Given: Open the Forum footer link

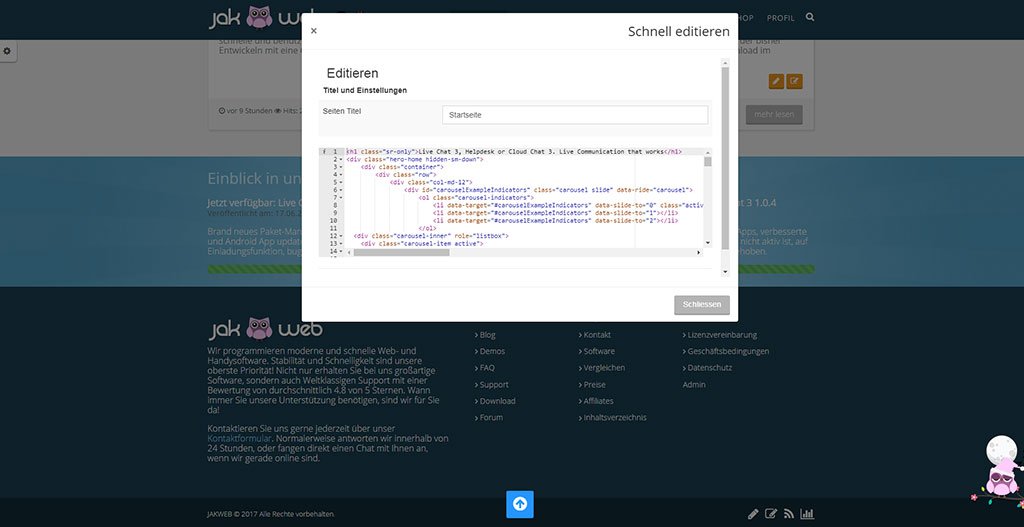Looking at the screenshot, I should pyautogui.click(x=490, y=417).
